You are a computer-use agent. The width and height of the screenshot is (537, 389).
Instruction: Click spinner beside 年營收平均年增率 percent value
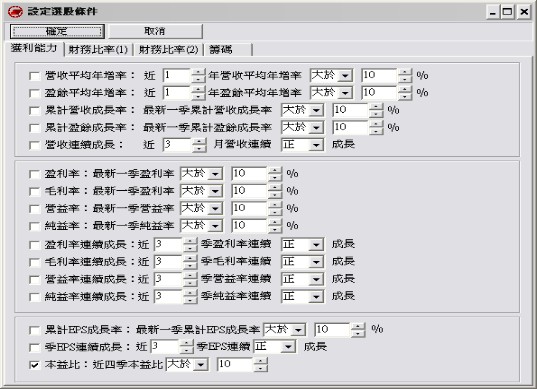(405, 75)
